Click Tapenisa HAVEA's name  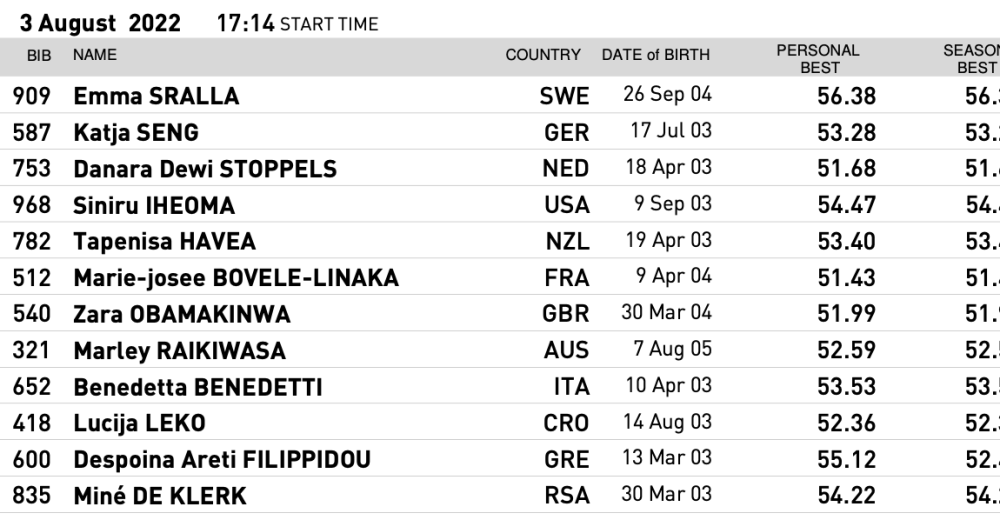[x=164, y=241]
